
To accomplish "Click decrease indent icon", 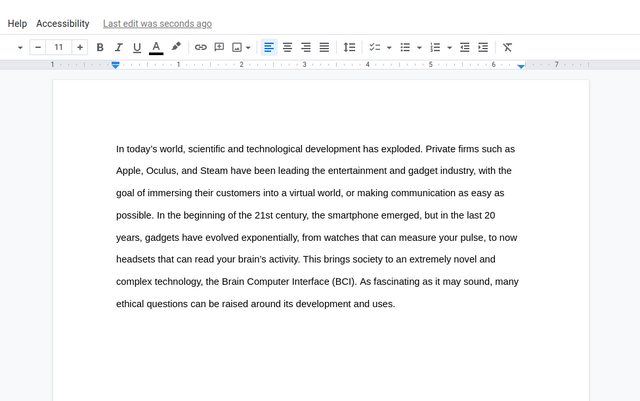I will click(464, 47).
